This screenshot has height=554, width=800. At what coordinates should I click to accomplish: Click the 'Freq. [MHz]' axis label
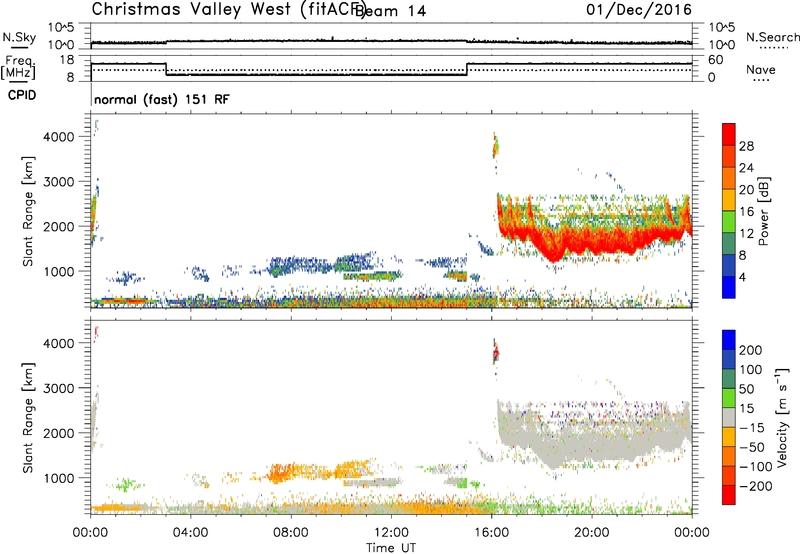(x=19, y=67)
